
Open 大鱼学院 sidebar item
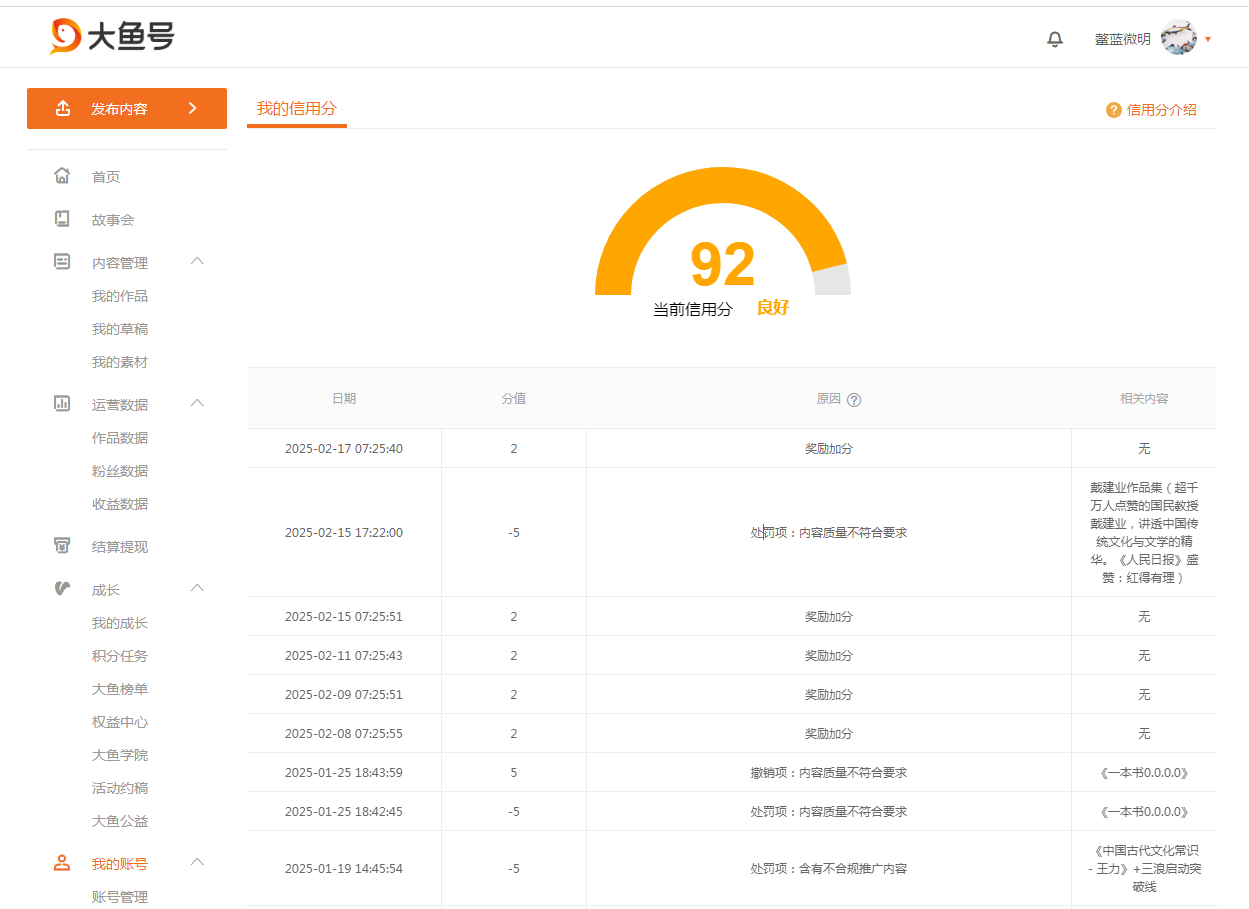click(x=120, y=755)
